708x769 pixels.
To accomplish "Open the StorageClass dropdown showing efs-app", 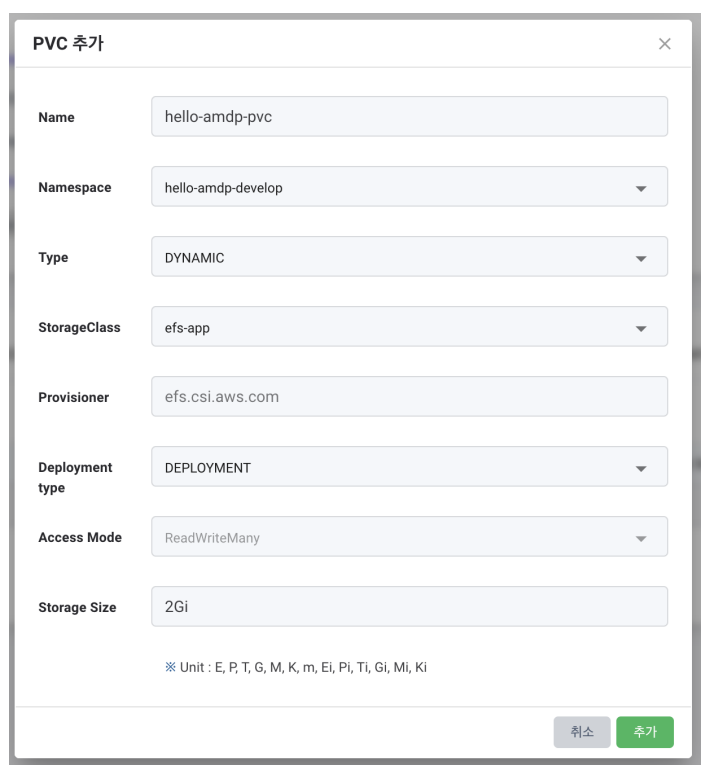I will tap(409, 327).
